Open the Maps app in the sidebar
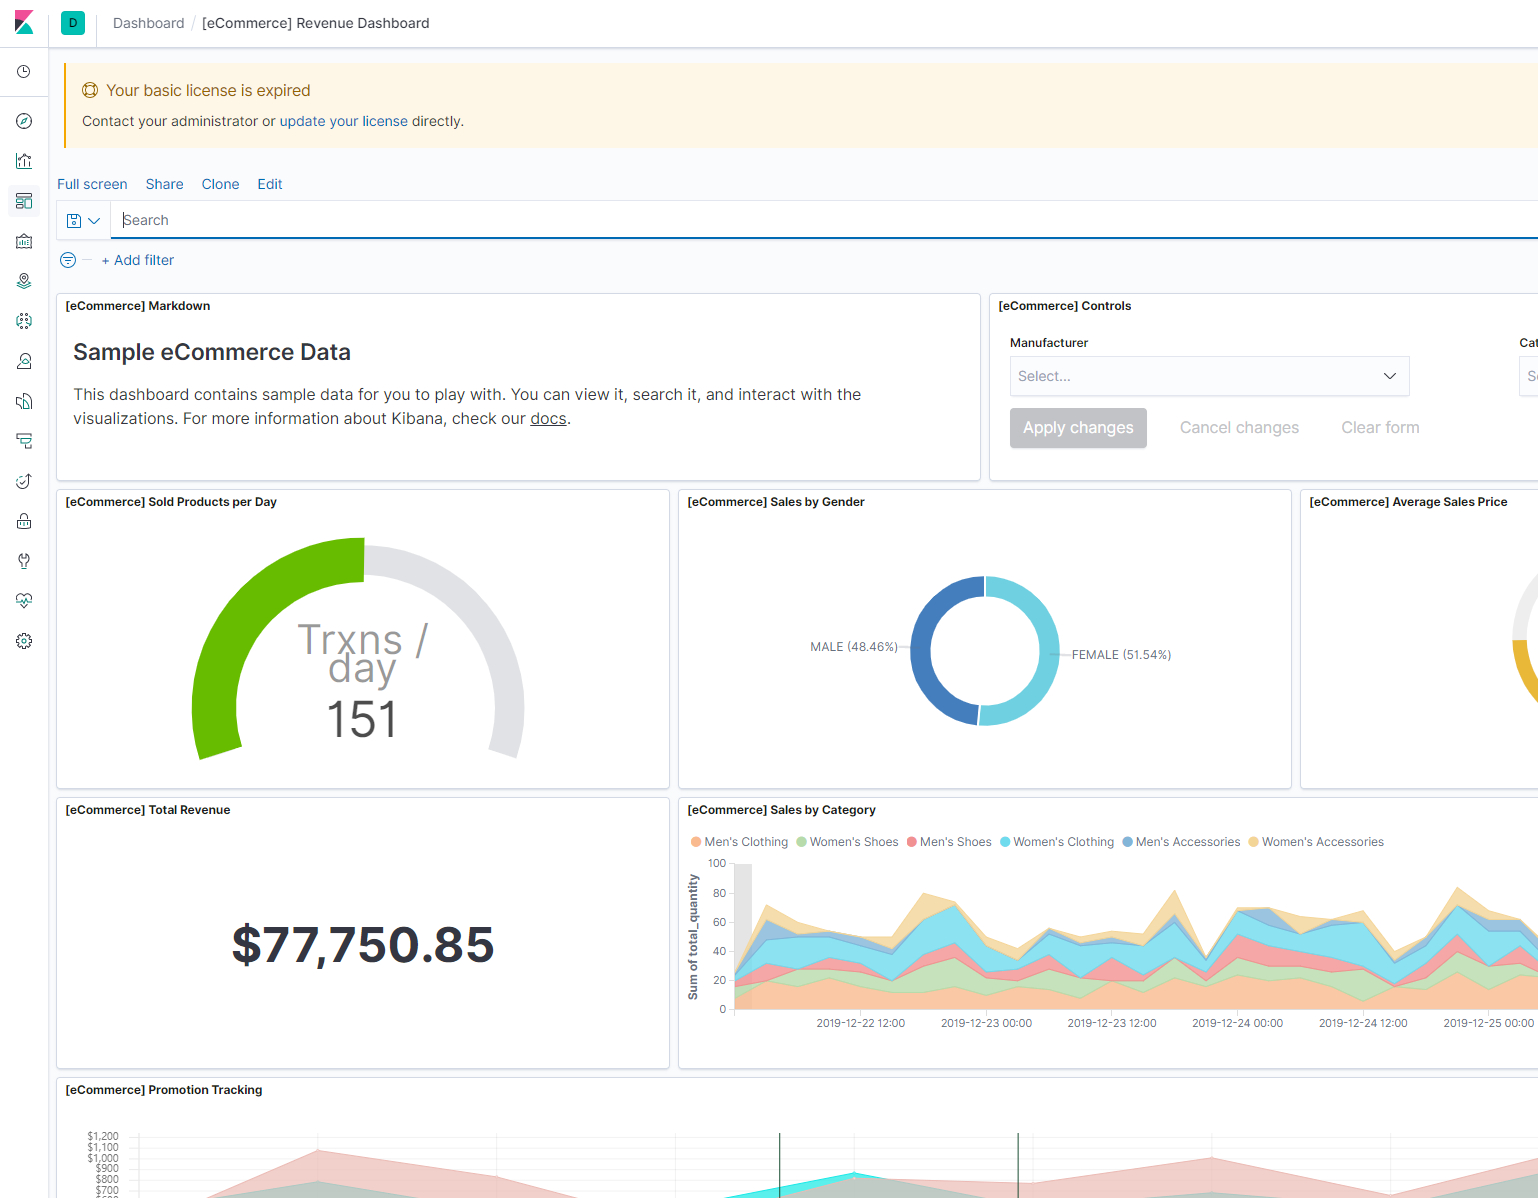The image size is (1538, 1198). pyautogui.click(x=24, y=281)
